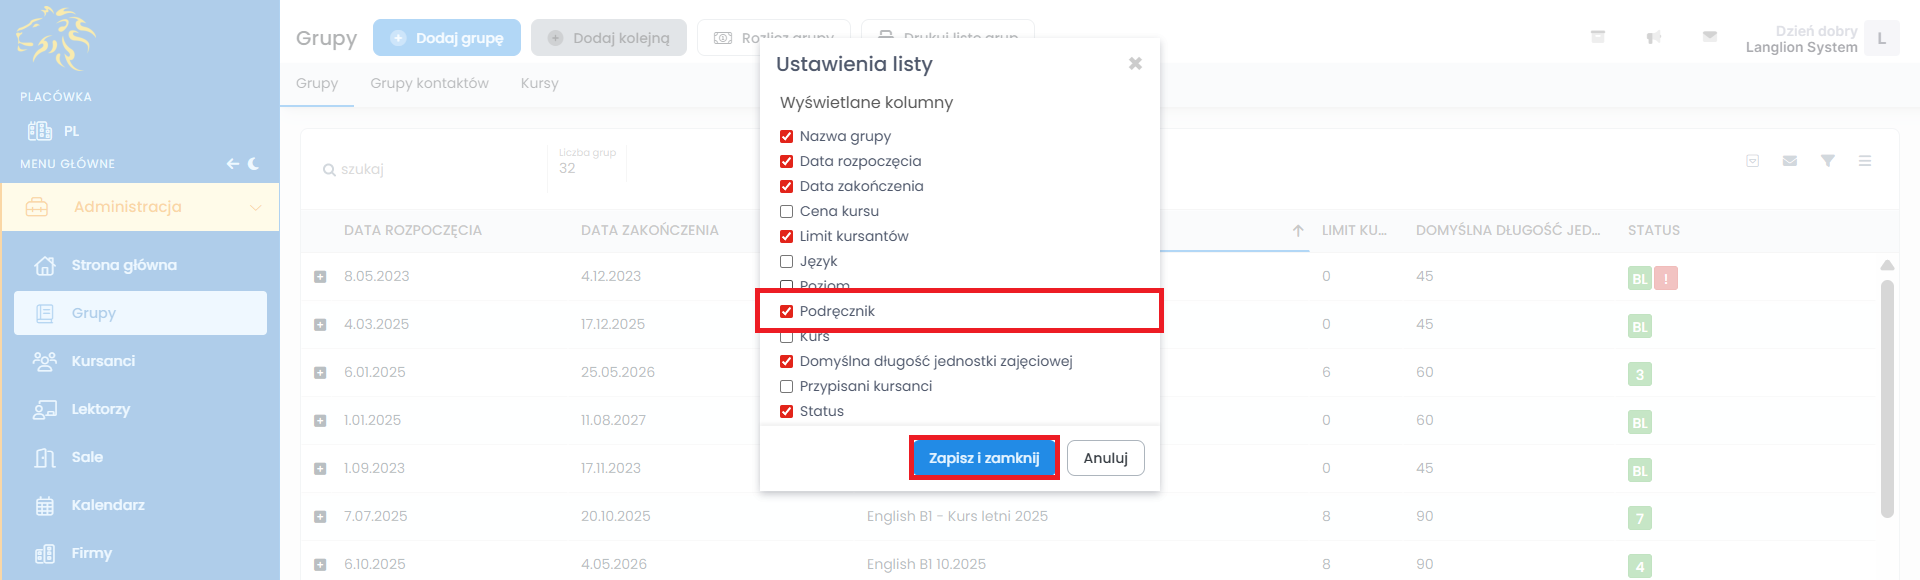1920x580 pixels.
Task: Check the Przypisani kursanci checkbox
Action: coord(787,386)
